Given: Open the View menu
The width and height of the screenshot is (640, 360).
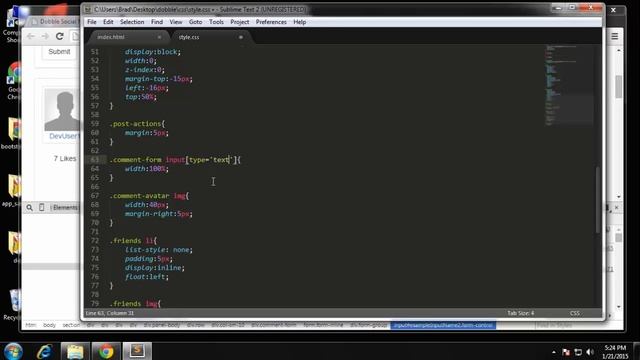Looking at the screenshot, I should (176, 22).
